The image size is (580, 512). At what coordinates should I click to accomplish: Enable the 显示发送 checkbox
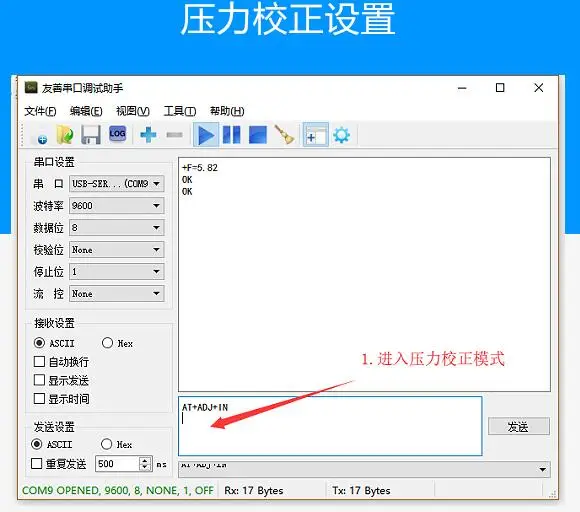pyautogui.click(x=39, y=380)
